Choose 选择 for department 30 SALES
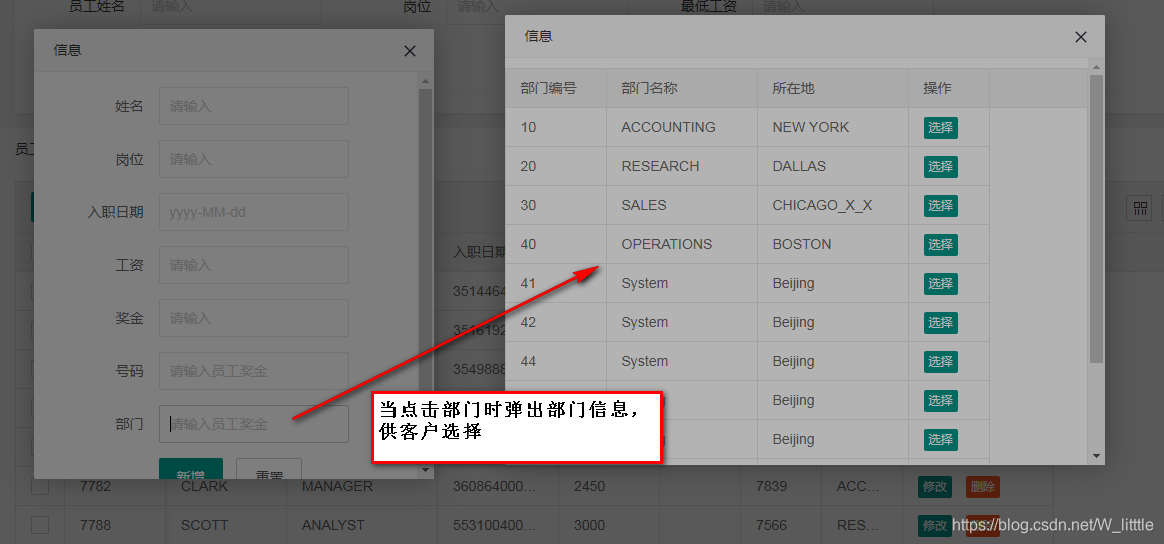 pos(941,206)
